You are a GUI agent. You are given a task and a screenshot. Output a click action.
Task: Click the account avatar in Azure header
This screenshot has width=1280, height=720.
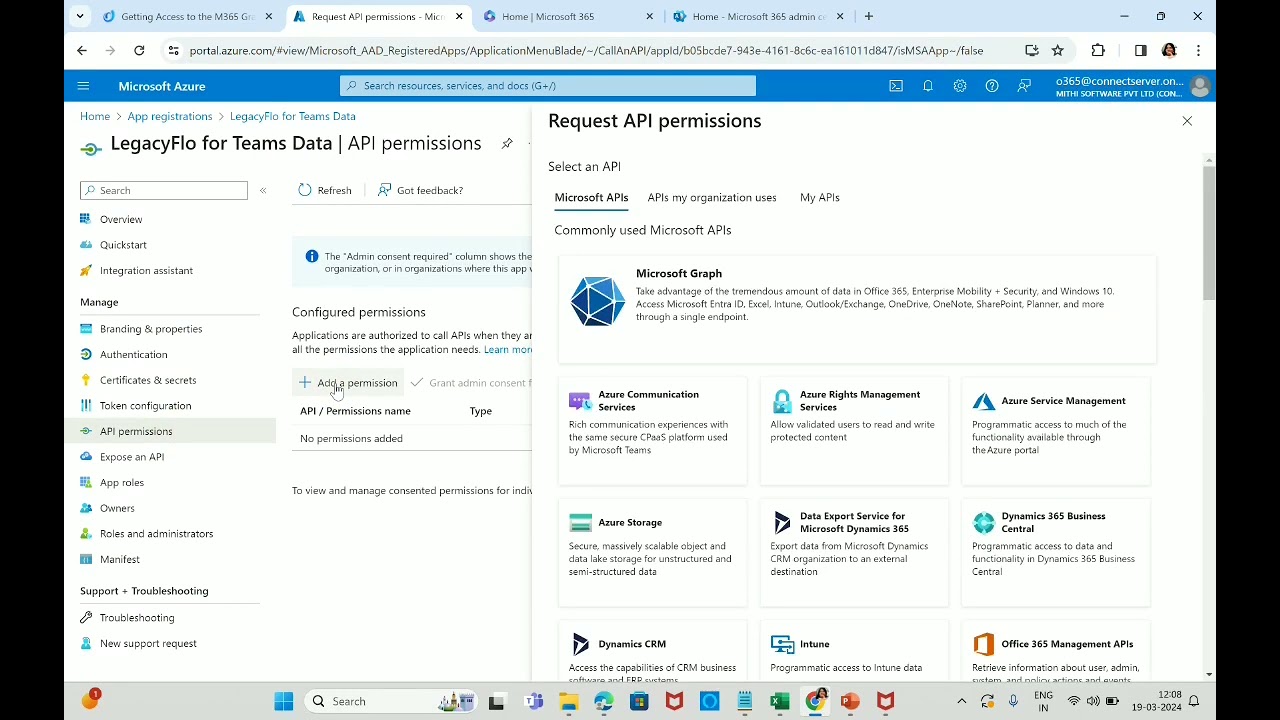click(x=1200, y=87)
